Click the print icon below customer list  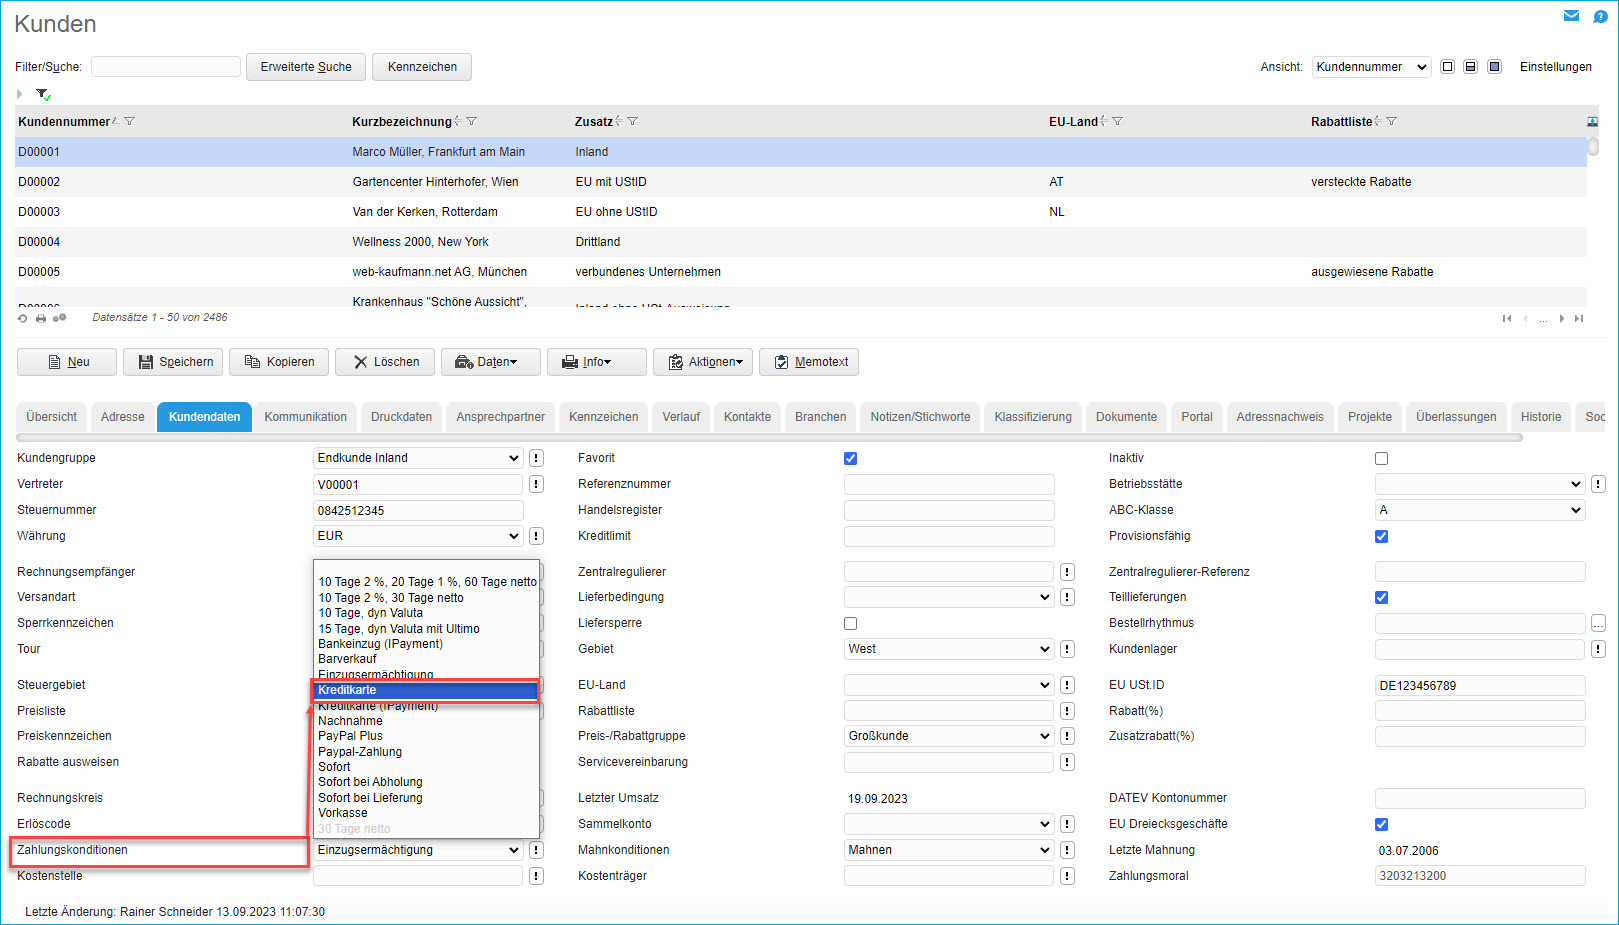41,318
